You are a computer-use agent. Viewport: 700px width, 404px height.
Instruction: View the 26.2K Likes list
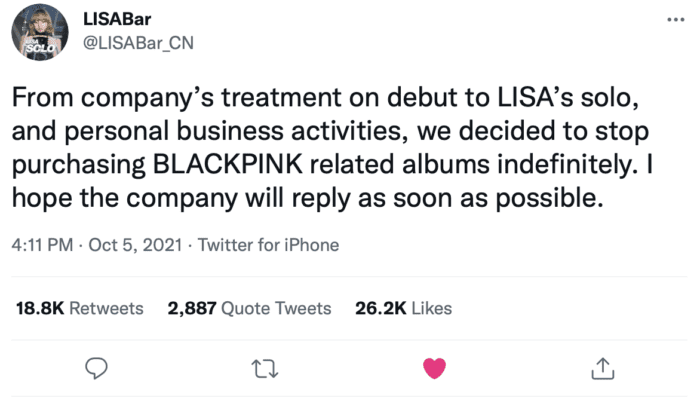[404, 308]
